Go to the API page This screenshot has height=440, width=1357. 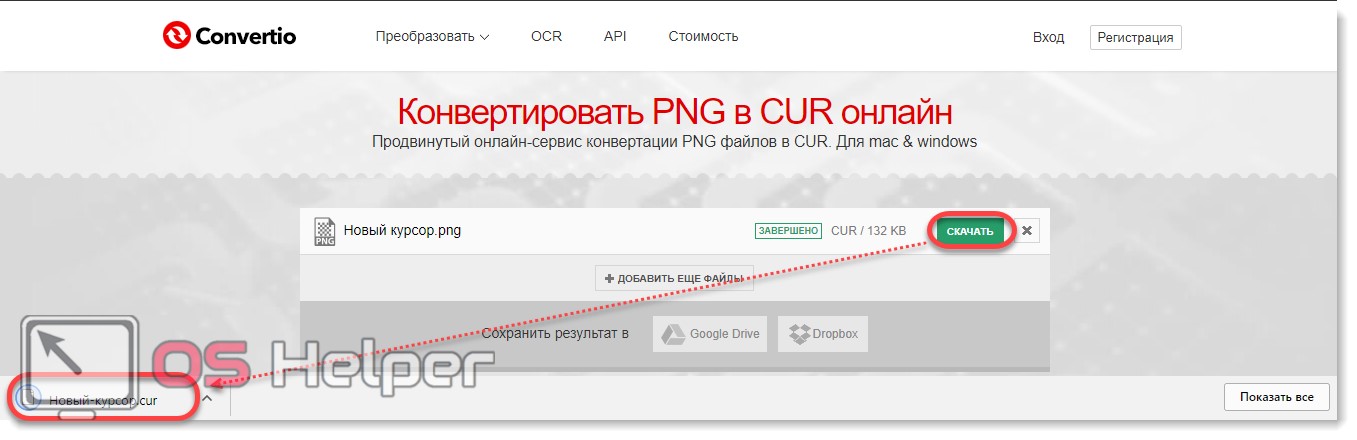[615, 37]
